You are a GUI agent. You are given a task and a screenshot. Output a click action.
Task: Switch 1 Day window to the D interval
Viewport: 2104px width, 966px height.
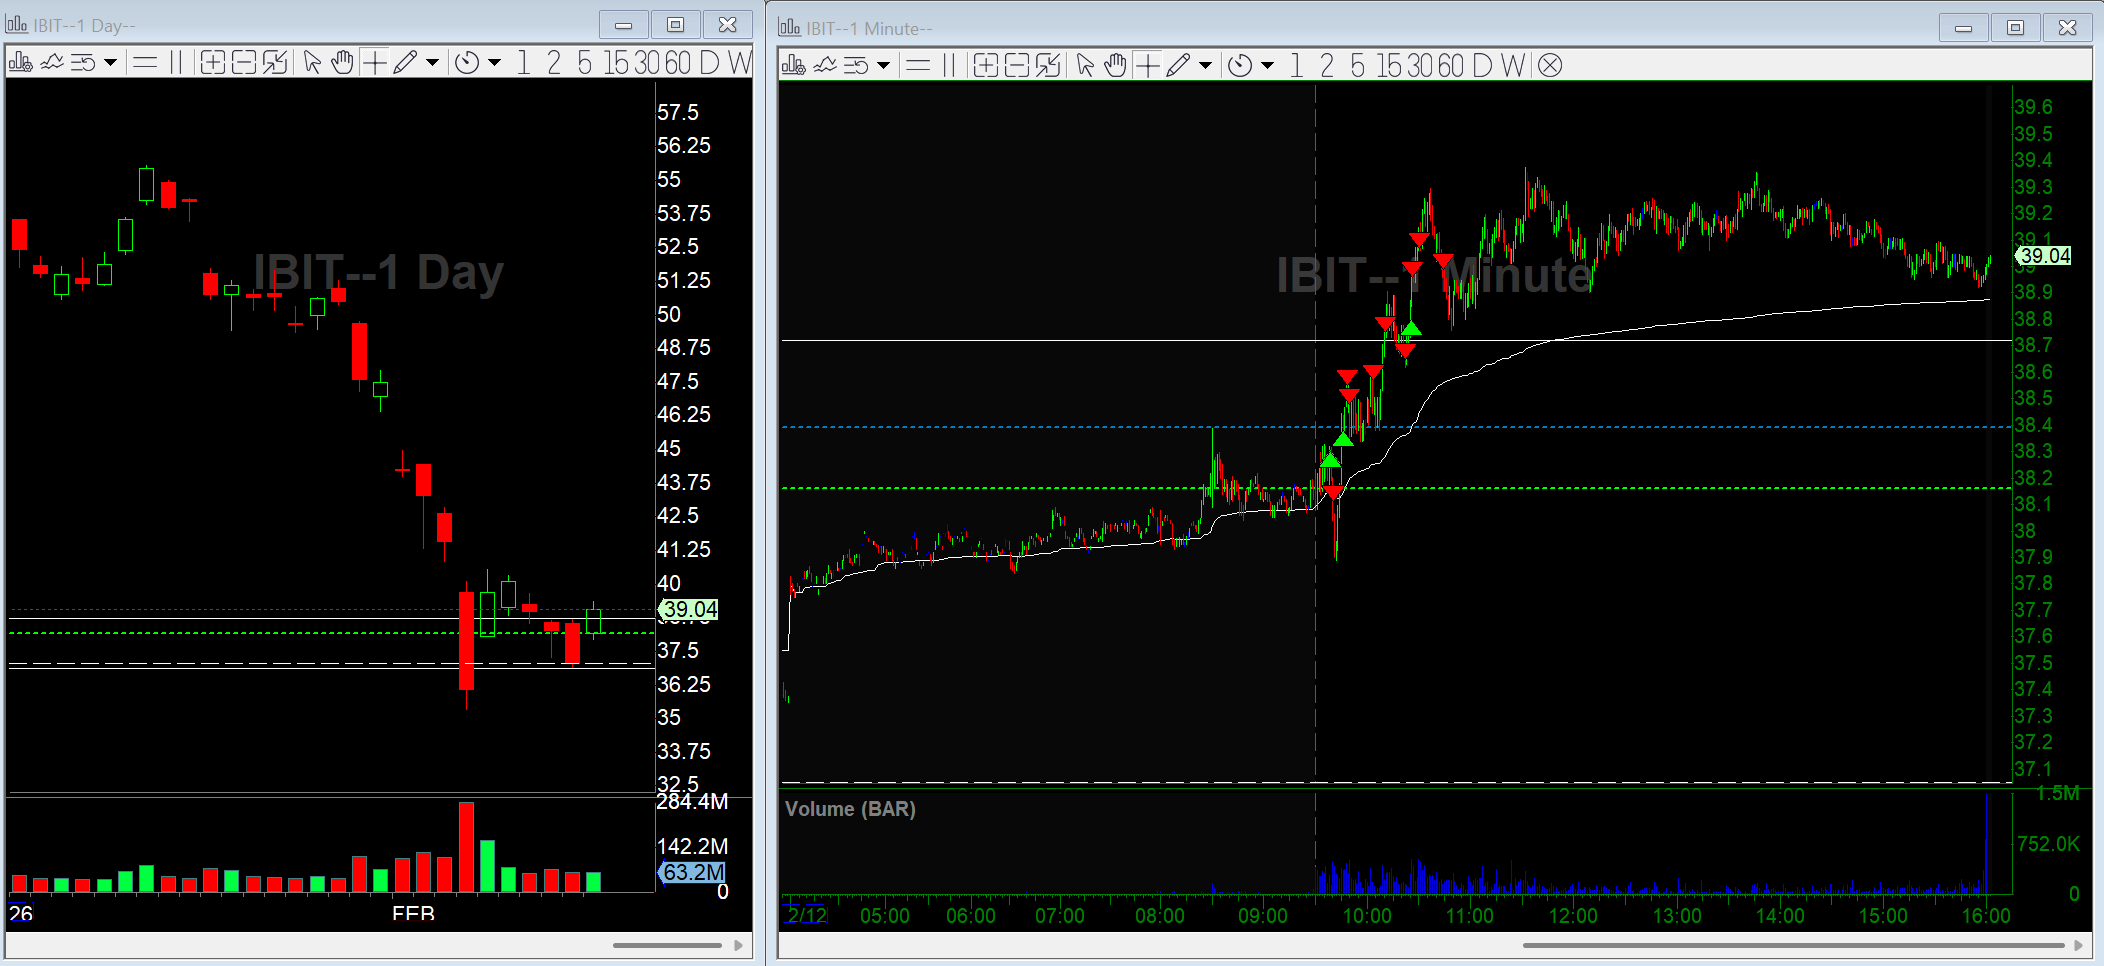click(710, 63)
